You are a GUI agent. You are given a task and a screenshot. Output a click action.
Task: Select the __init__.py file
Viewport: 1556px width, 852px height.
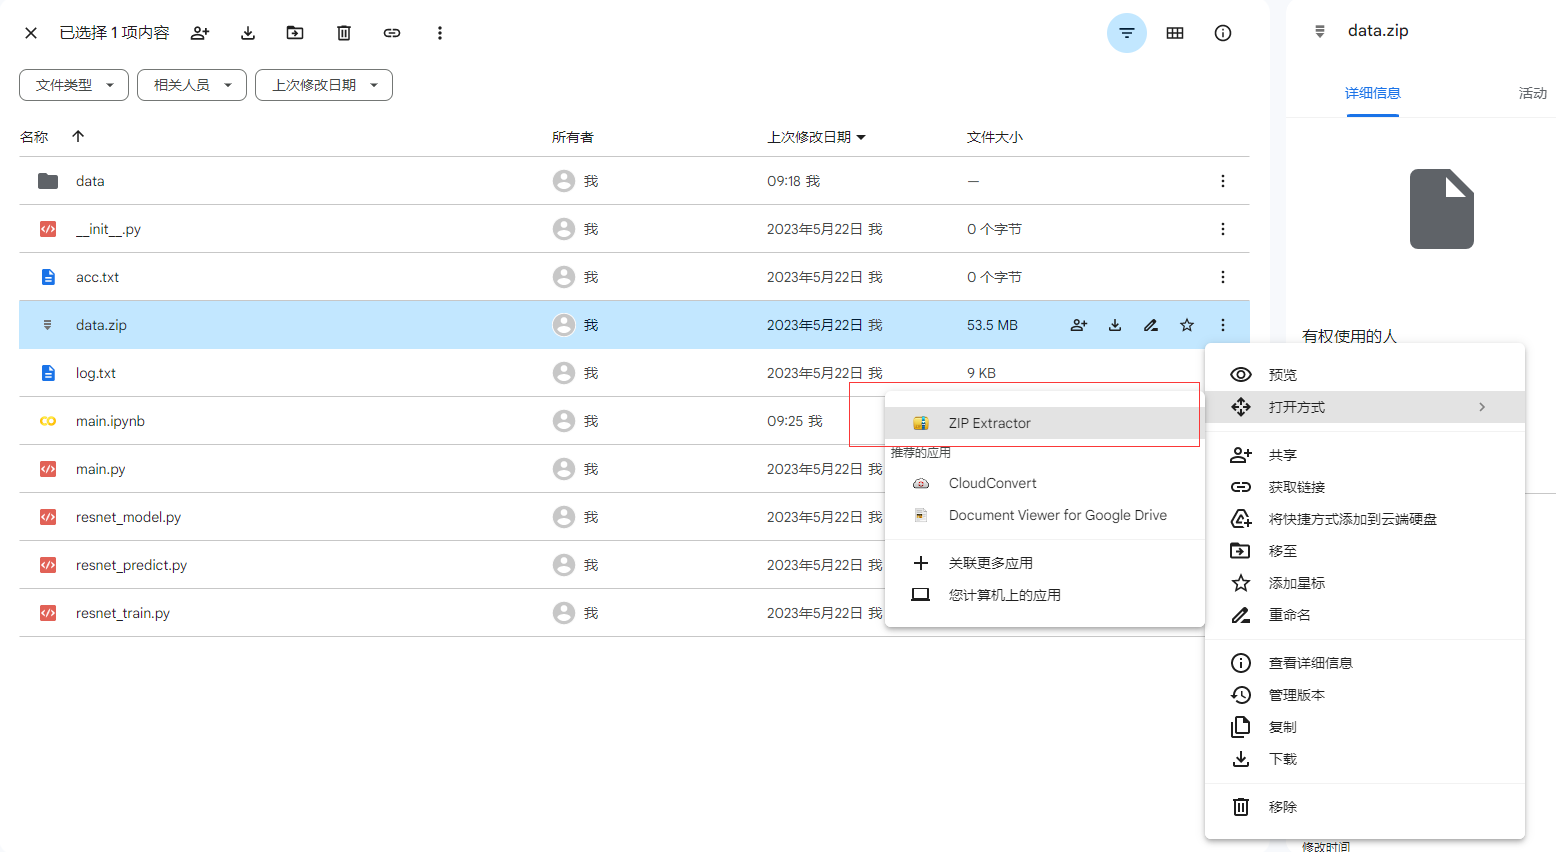pyautogui.click(x=634, y=229)
